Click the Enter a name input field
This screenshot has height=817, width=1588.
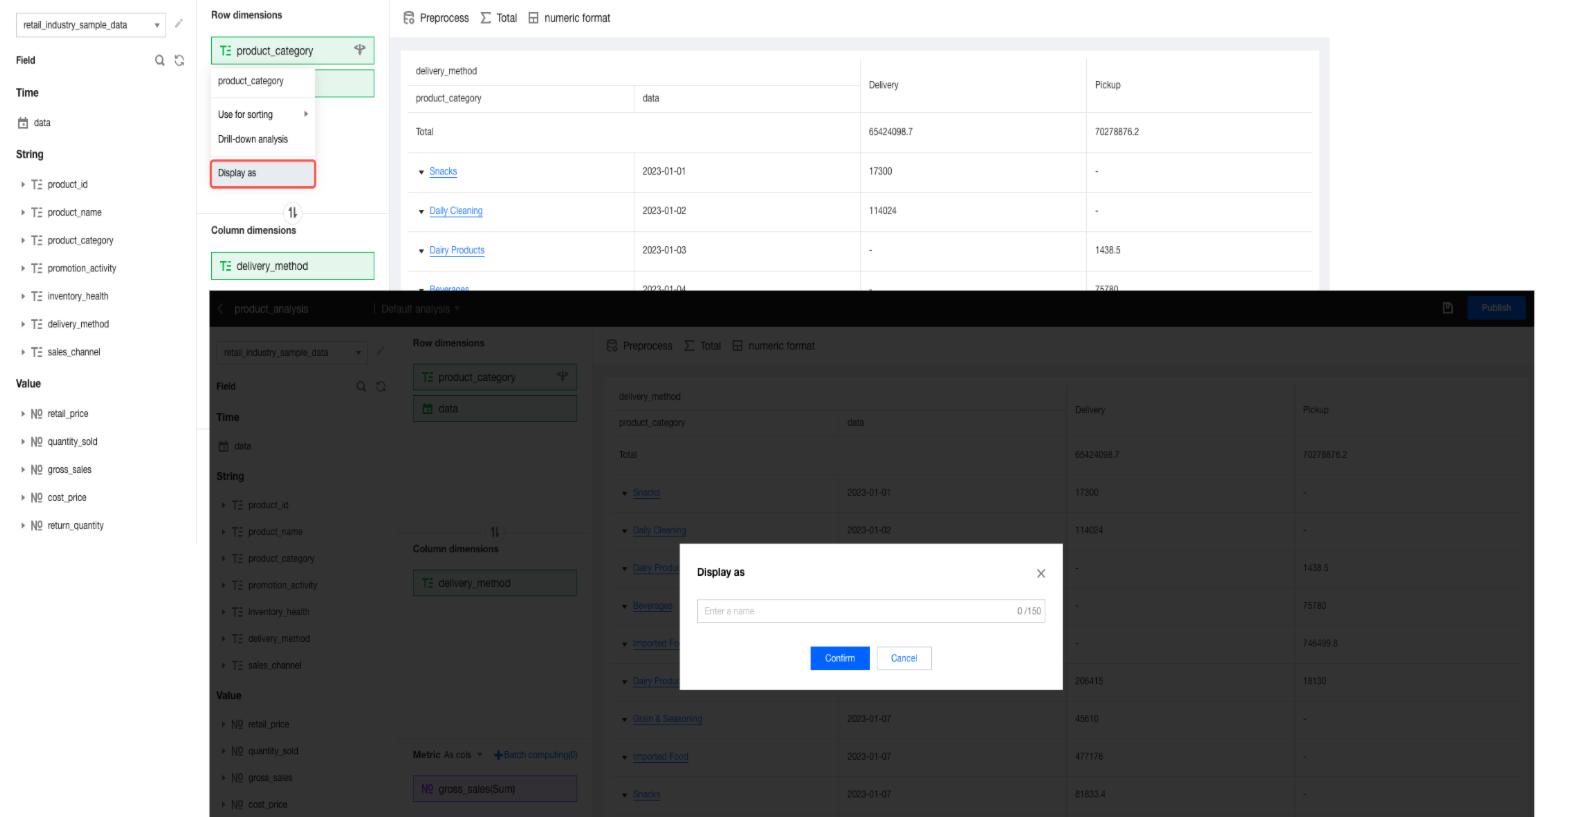(871, 611)
